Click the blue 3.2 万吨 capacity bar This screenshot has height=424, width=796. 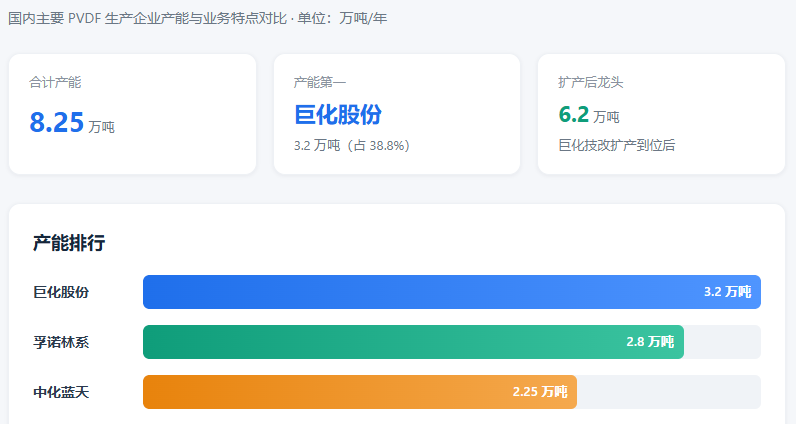(x=452, y=292)
